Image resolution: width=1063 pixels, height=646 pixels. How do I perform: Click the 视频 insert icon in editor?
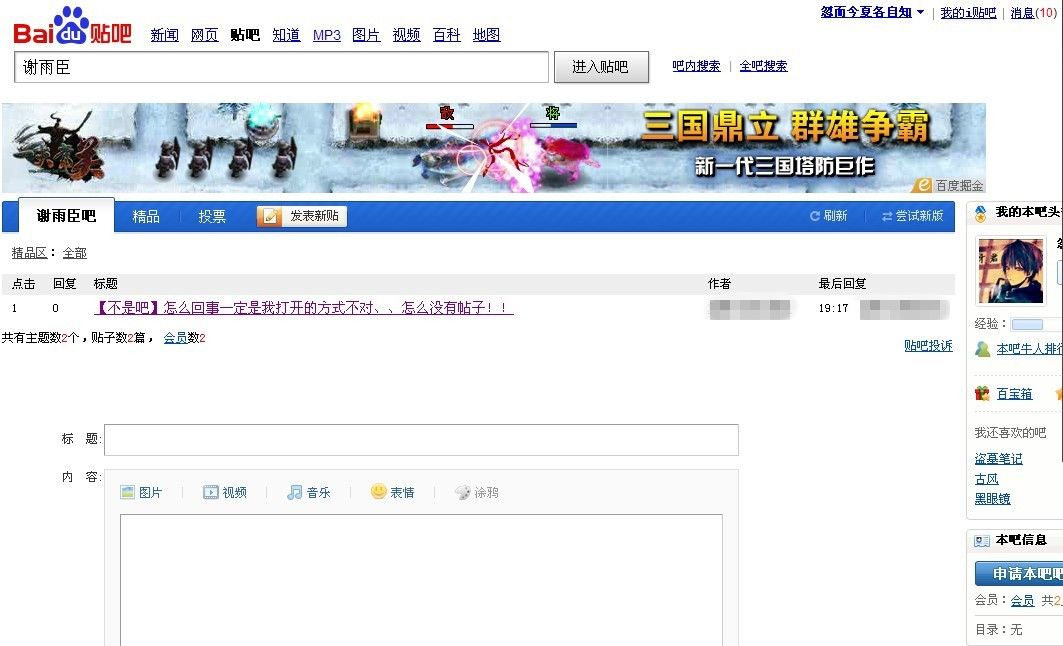211,492
